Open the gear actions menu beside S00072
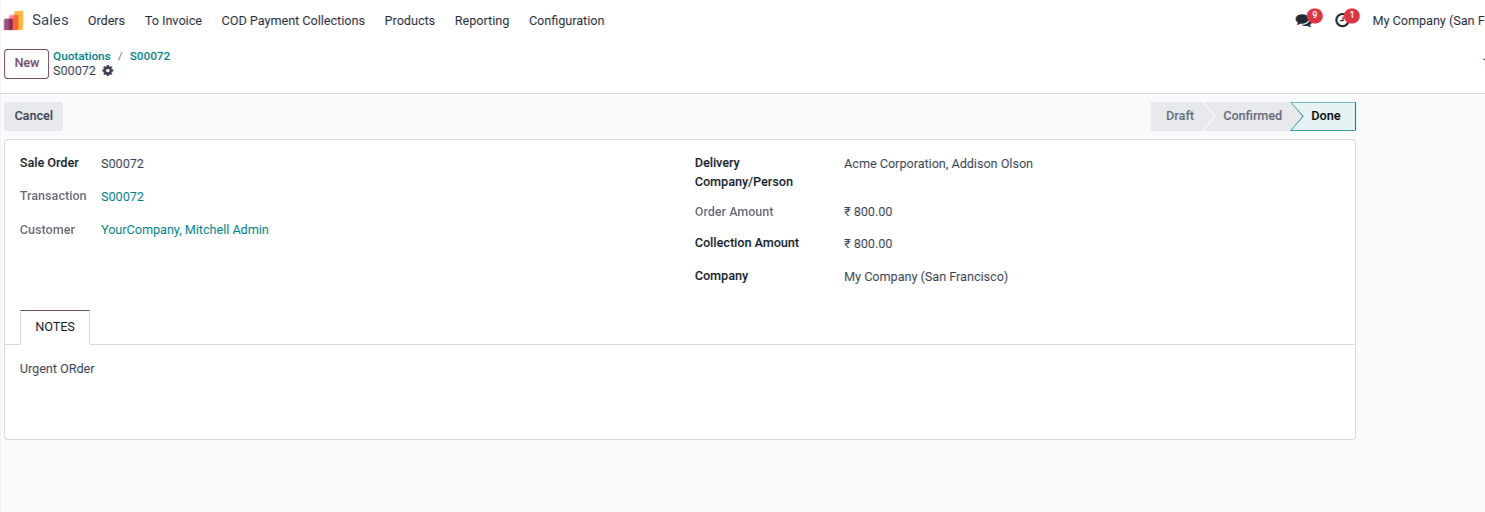 (x=108, y=71)
